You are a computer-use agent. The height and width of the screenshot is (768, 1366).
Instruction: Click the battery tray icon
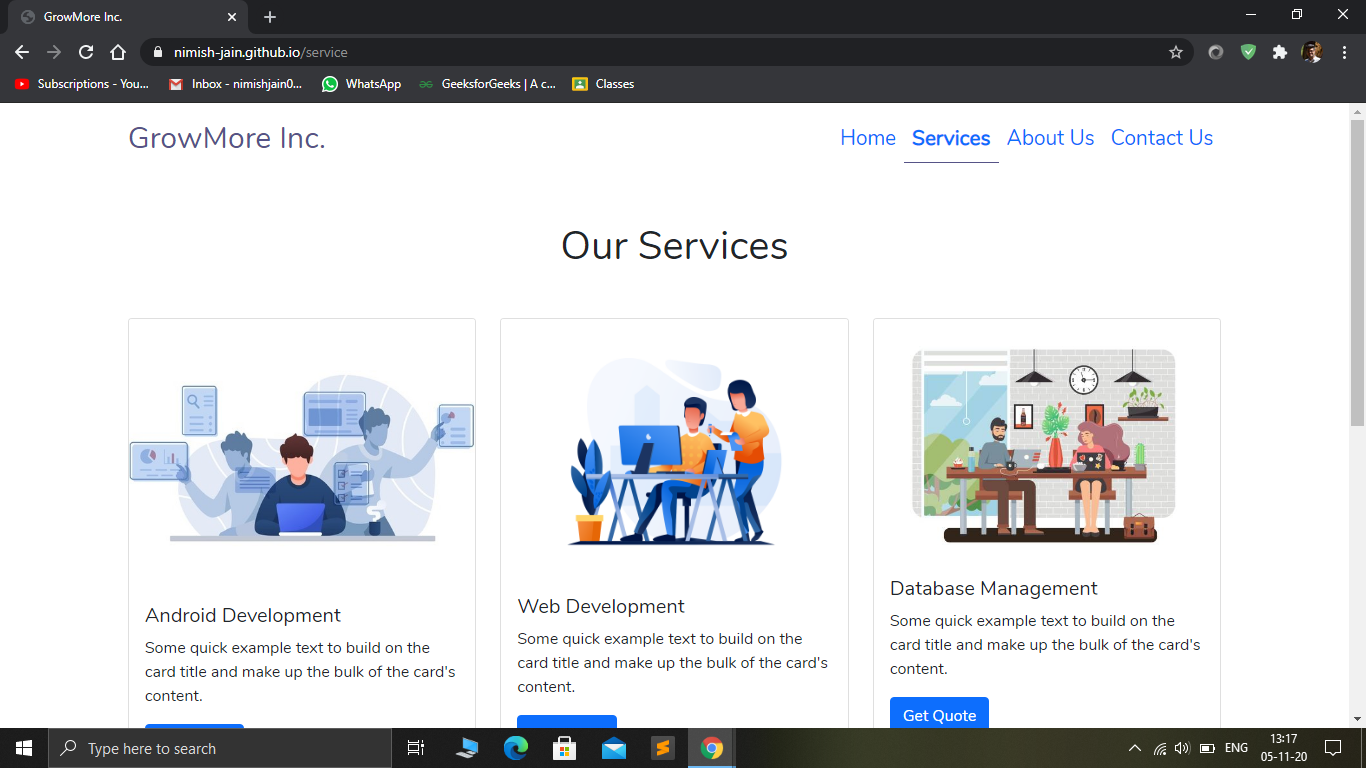(x=1207, y=748)
